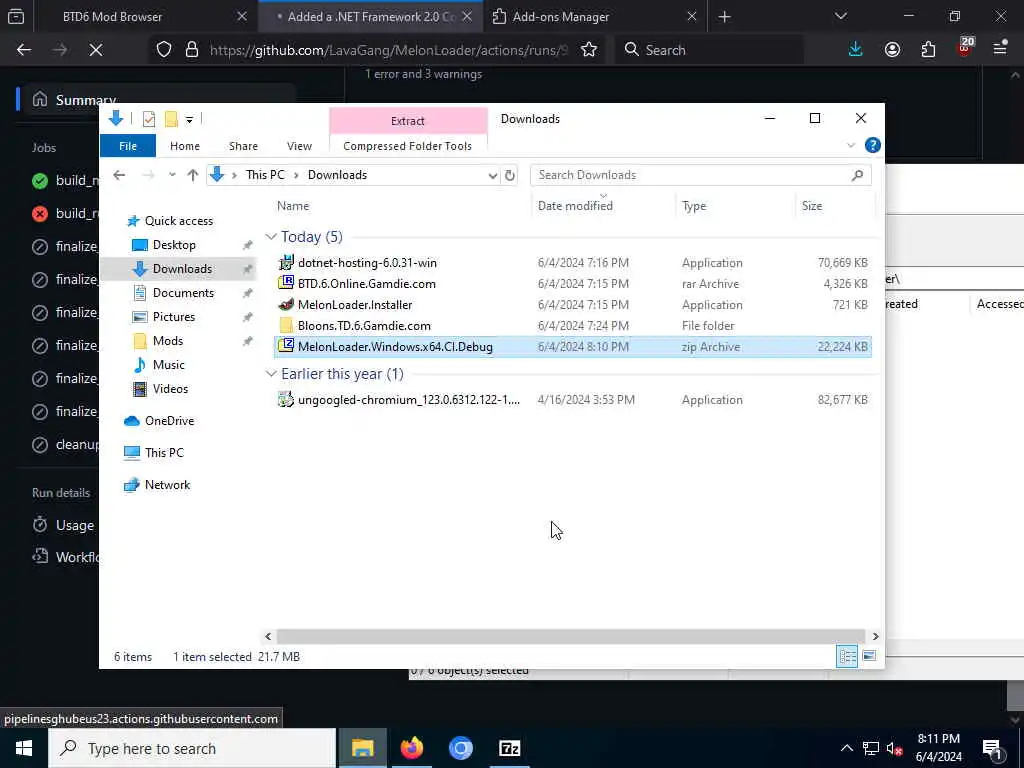Open the View ribbon tab
This screenshot has width=1024, height=768.
pos(299,146)
